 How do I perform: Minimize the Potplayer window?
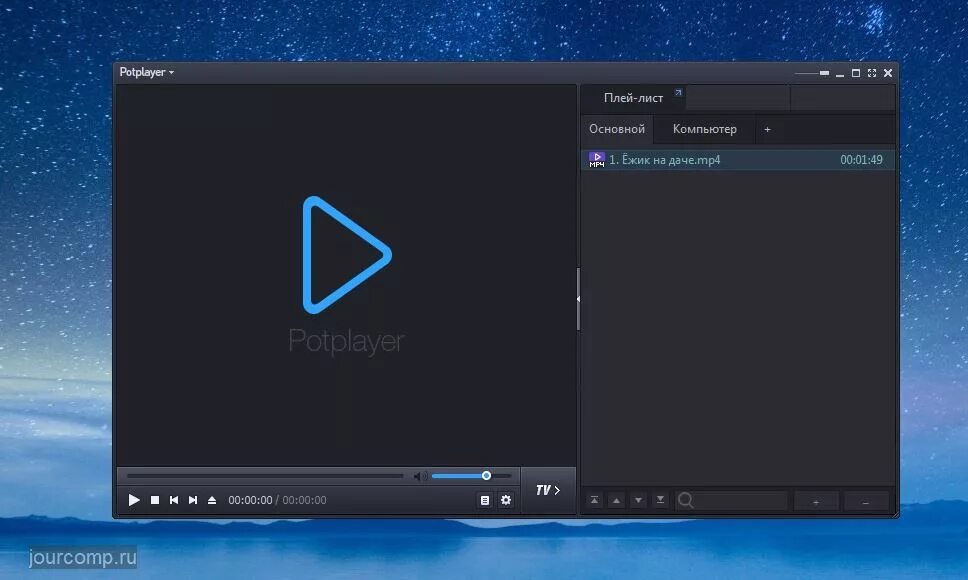(x=840, y=74)
